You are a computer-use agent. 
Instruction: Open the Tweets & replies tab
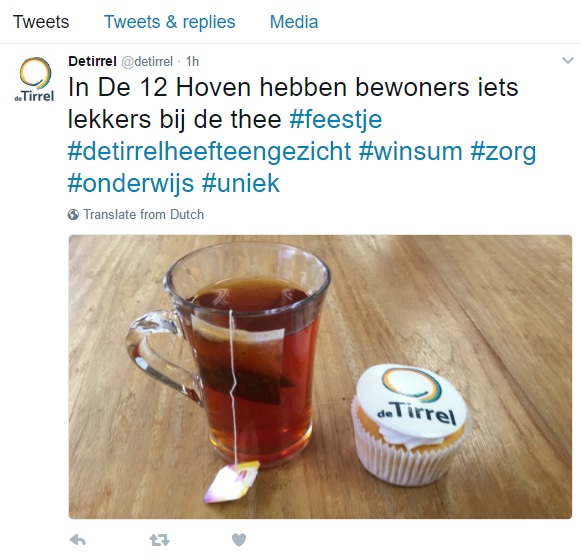tap(170, 22)
